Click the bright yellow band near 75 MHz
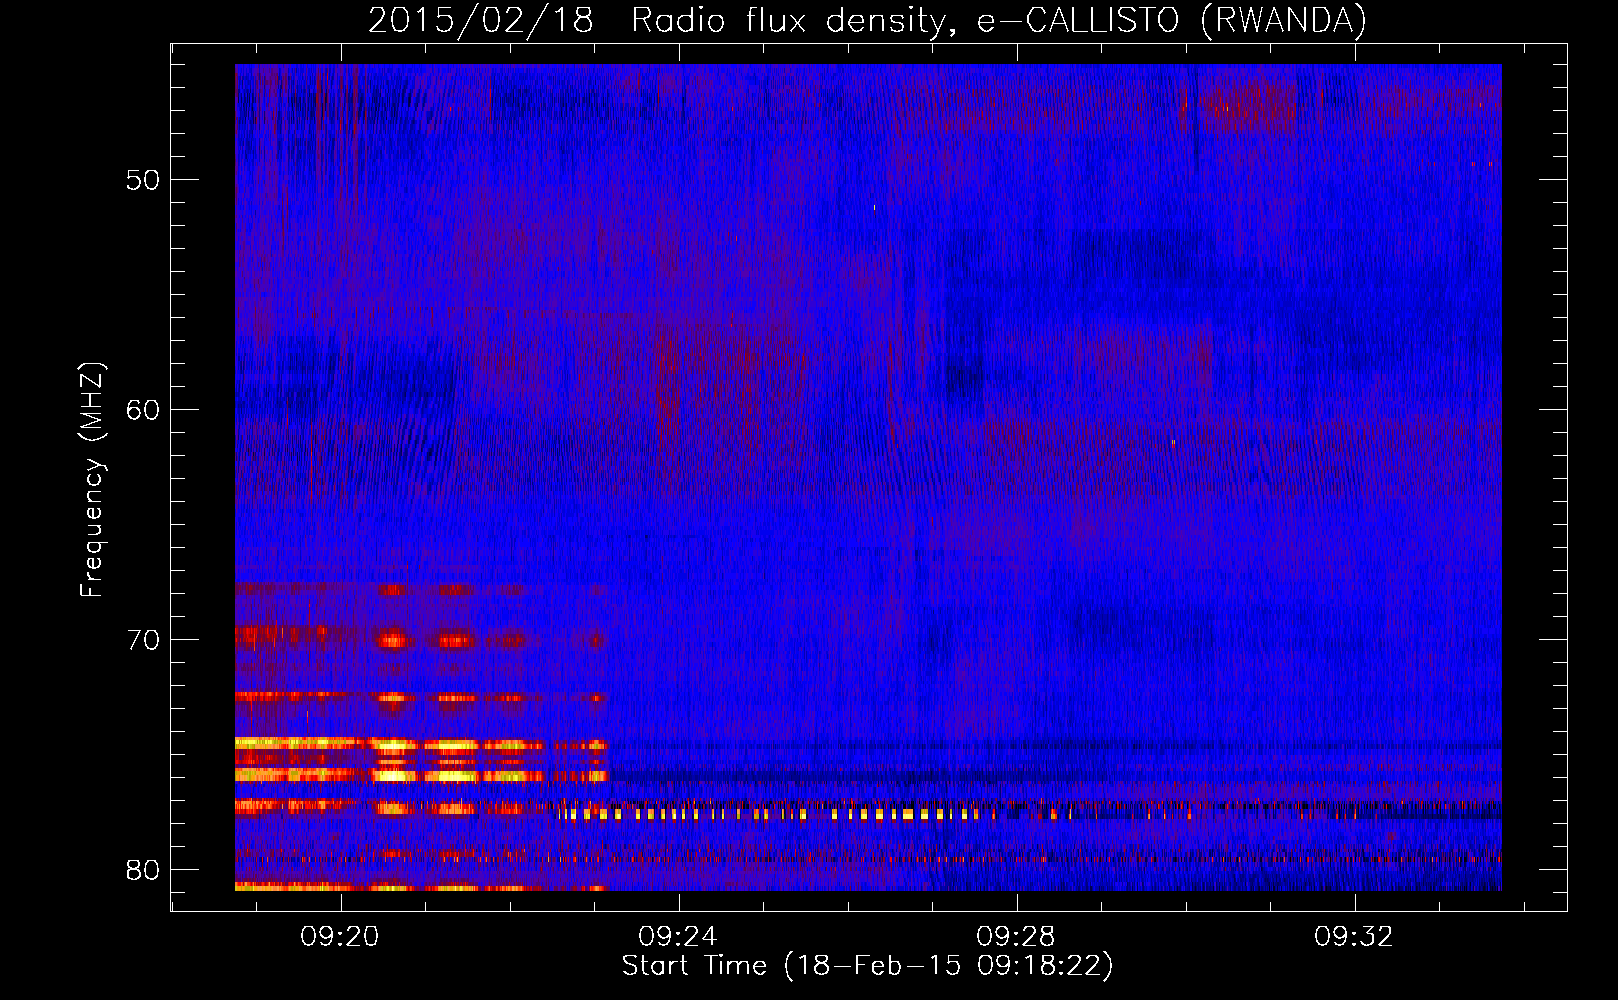Screen dimensions: 1618x1000 click(x=420, y=745)
